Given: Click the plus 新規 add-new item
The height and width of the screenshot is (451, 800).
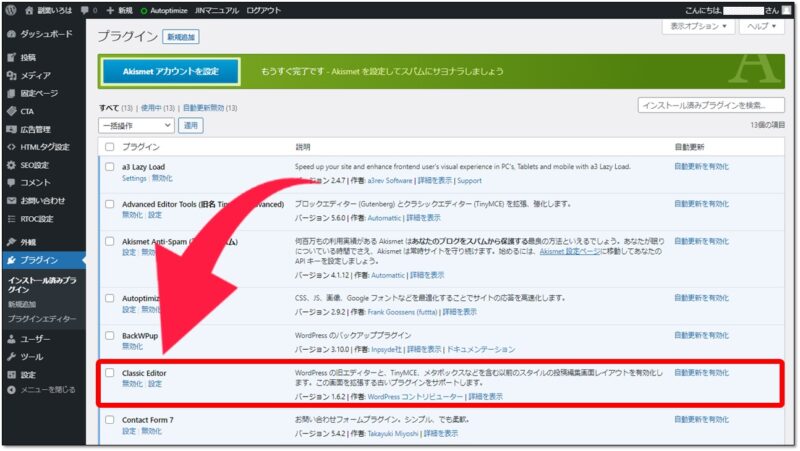Looking at the screenshot, I should [119, 10].
